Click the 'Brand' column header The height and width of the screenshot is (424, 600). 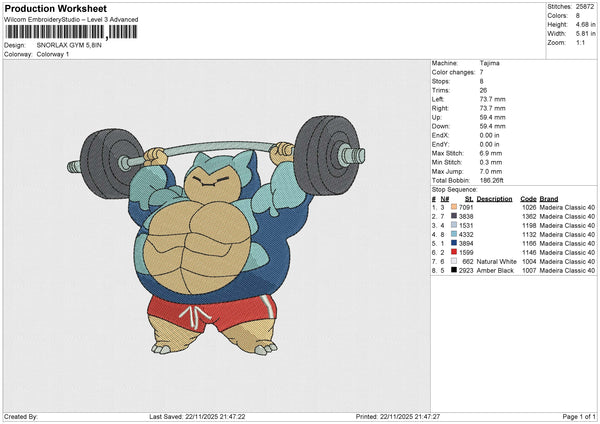pyautogui.click(x=549, y=199)
